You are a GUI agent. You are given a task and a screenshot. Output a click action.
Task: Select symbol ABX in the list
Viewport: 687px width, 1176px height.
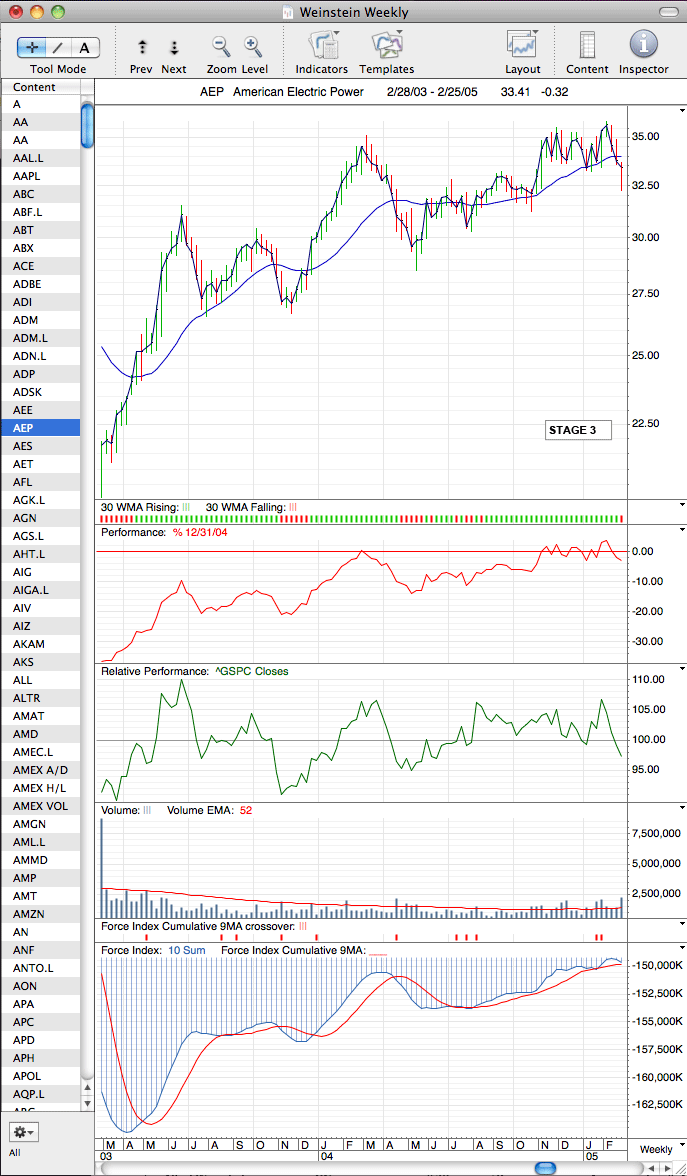pos(40,248)
